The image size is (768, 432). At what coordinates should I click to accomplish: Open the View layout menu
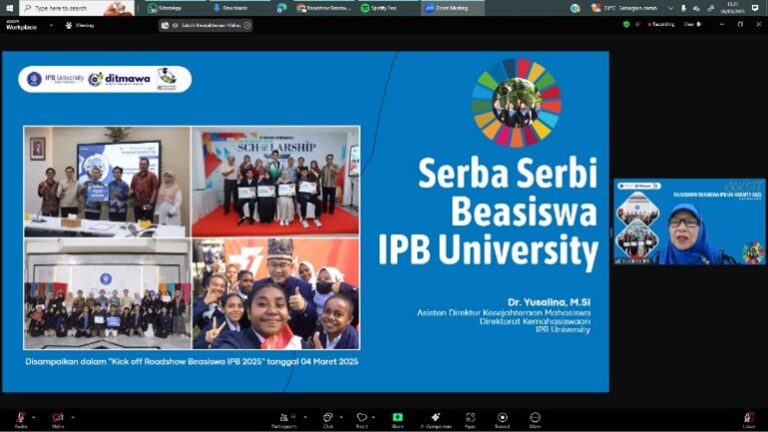(x=692, y=24)
